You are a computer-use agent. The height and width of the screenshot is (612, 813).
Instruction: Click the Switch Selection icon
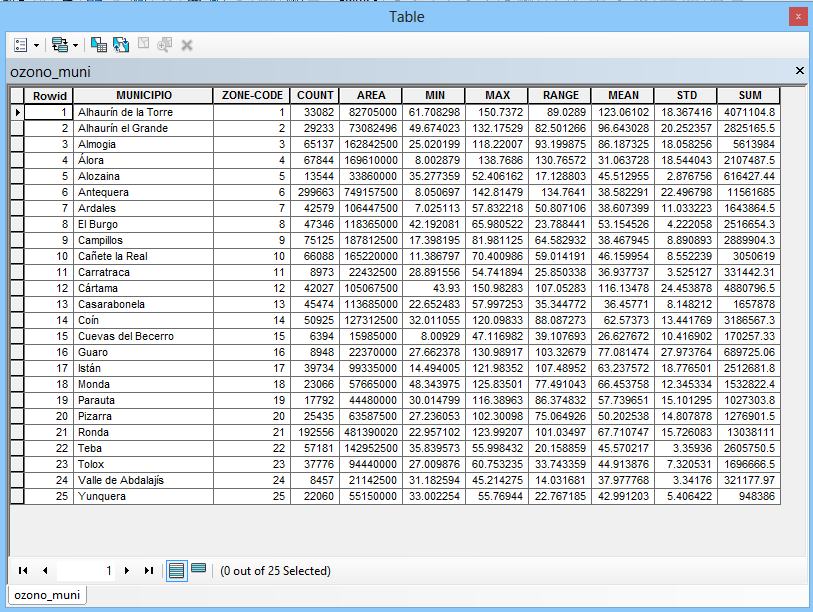click(x=120, y=45)
